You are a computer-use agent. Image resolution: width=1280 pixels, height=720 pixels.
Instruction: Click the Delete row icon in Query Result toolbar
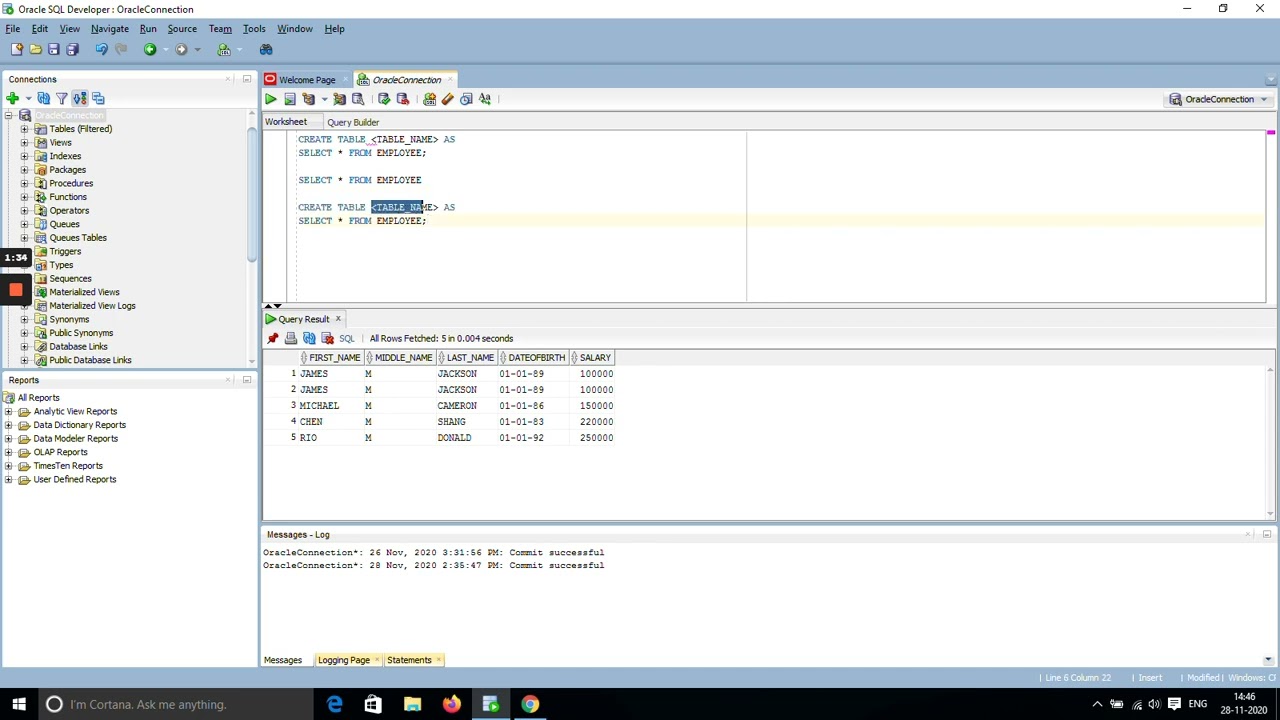[x=327, y=339]
